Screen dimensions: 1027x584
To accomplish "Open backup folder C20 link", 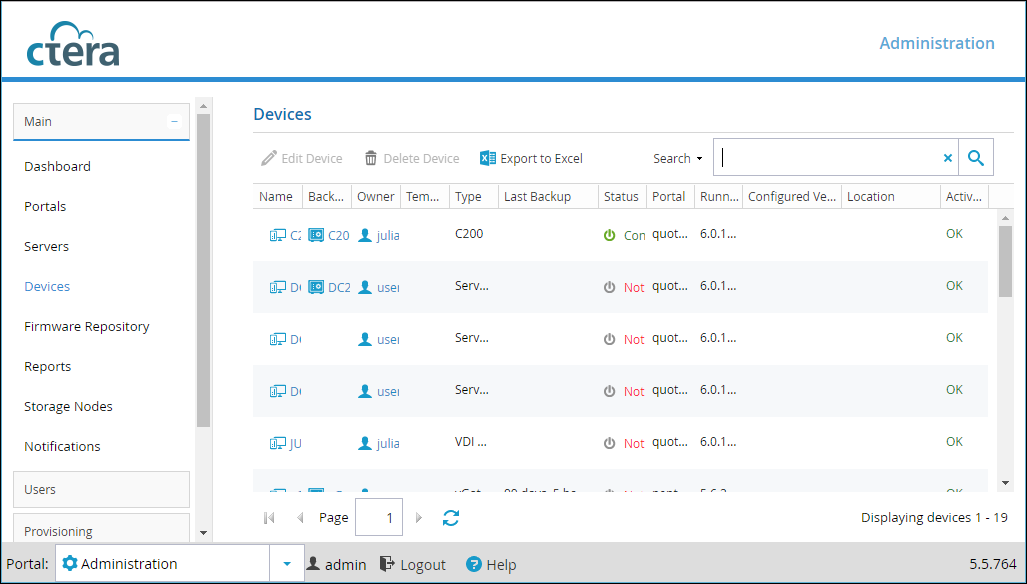I will pos(339,235).
